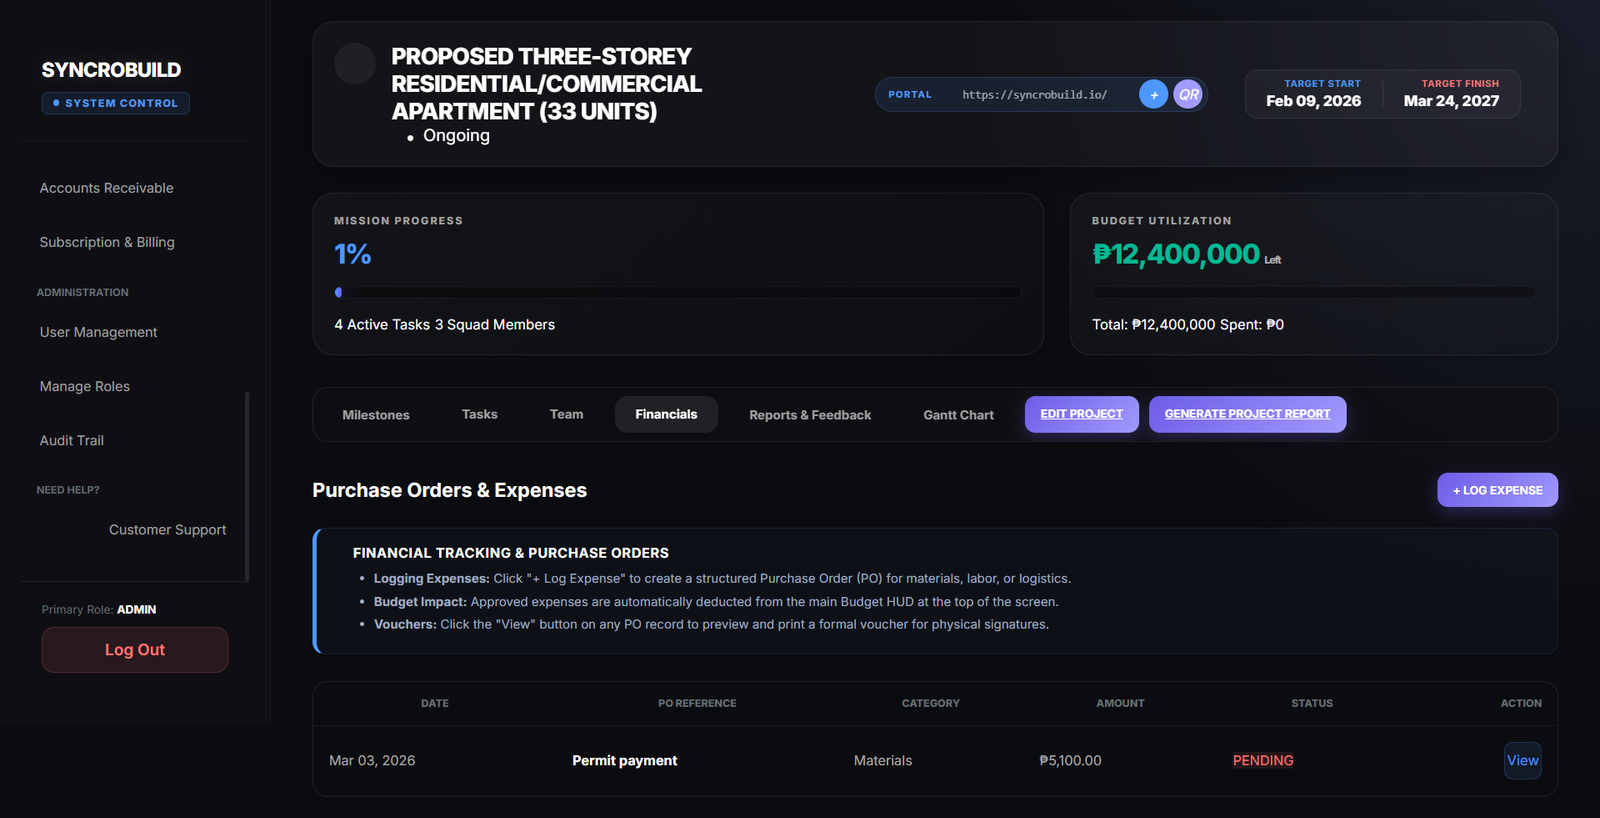Image resolution: width=1600 pixels, height=818 pixels.
Task: Click the Primary Role: ADMIN label
Action: click(x=99, y=610)
